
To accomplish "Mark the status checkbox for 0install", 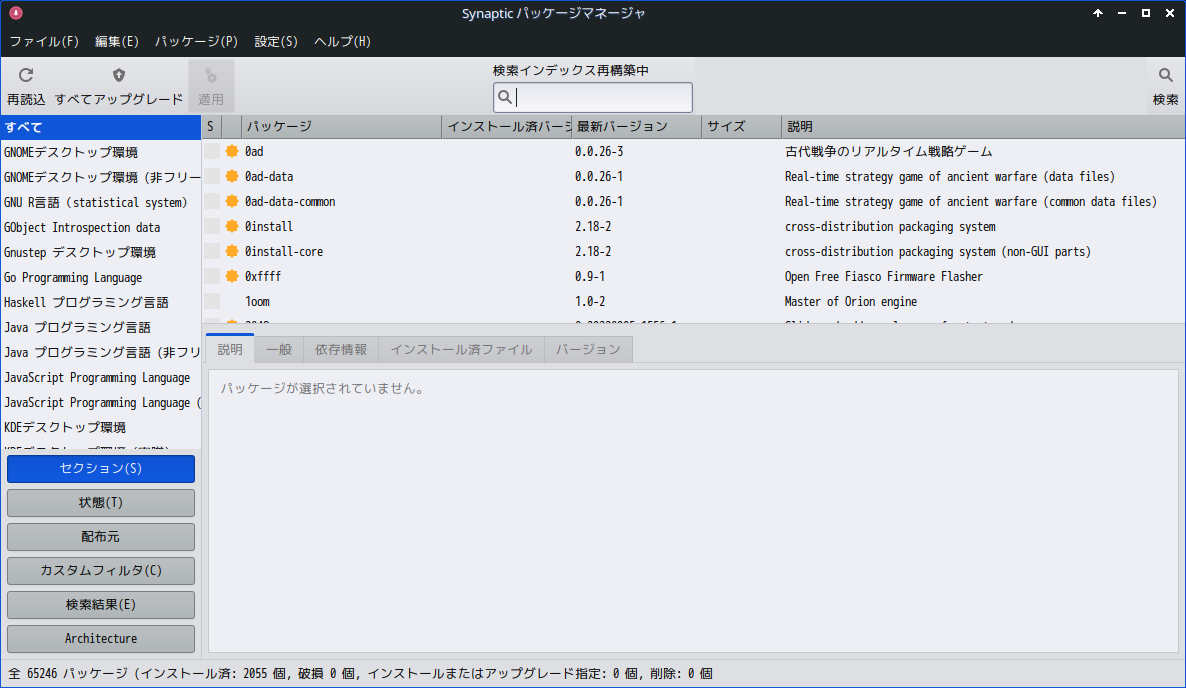I will (x=212, y=226).
